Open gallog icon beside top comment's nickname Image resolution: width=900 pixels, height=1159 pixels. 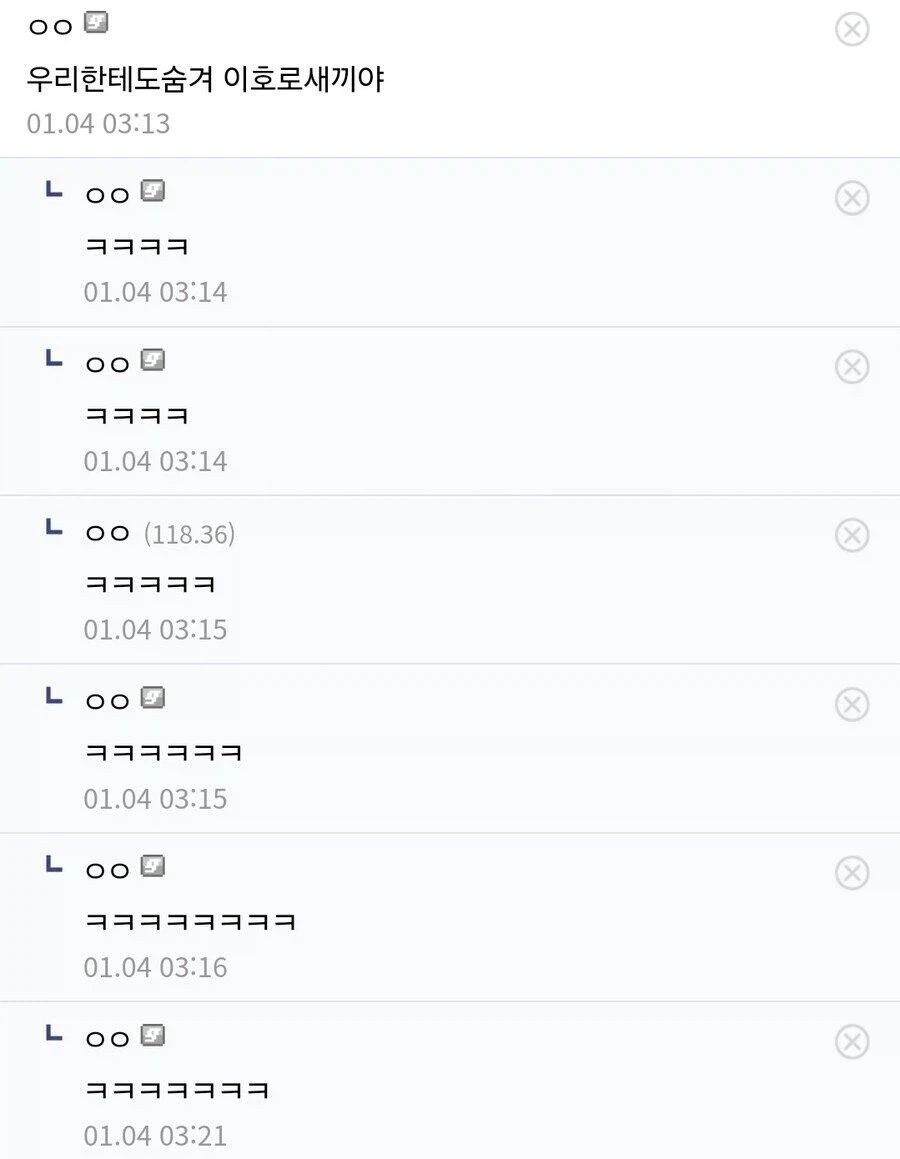pos(96,22)
